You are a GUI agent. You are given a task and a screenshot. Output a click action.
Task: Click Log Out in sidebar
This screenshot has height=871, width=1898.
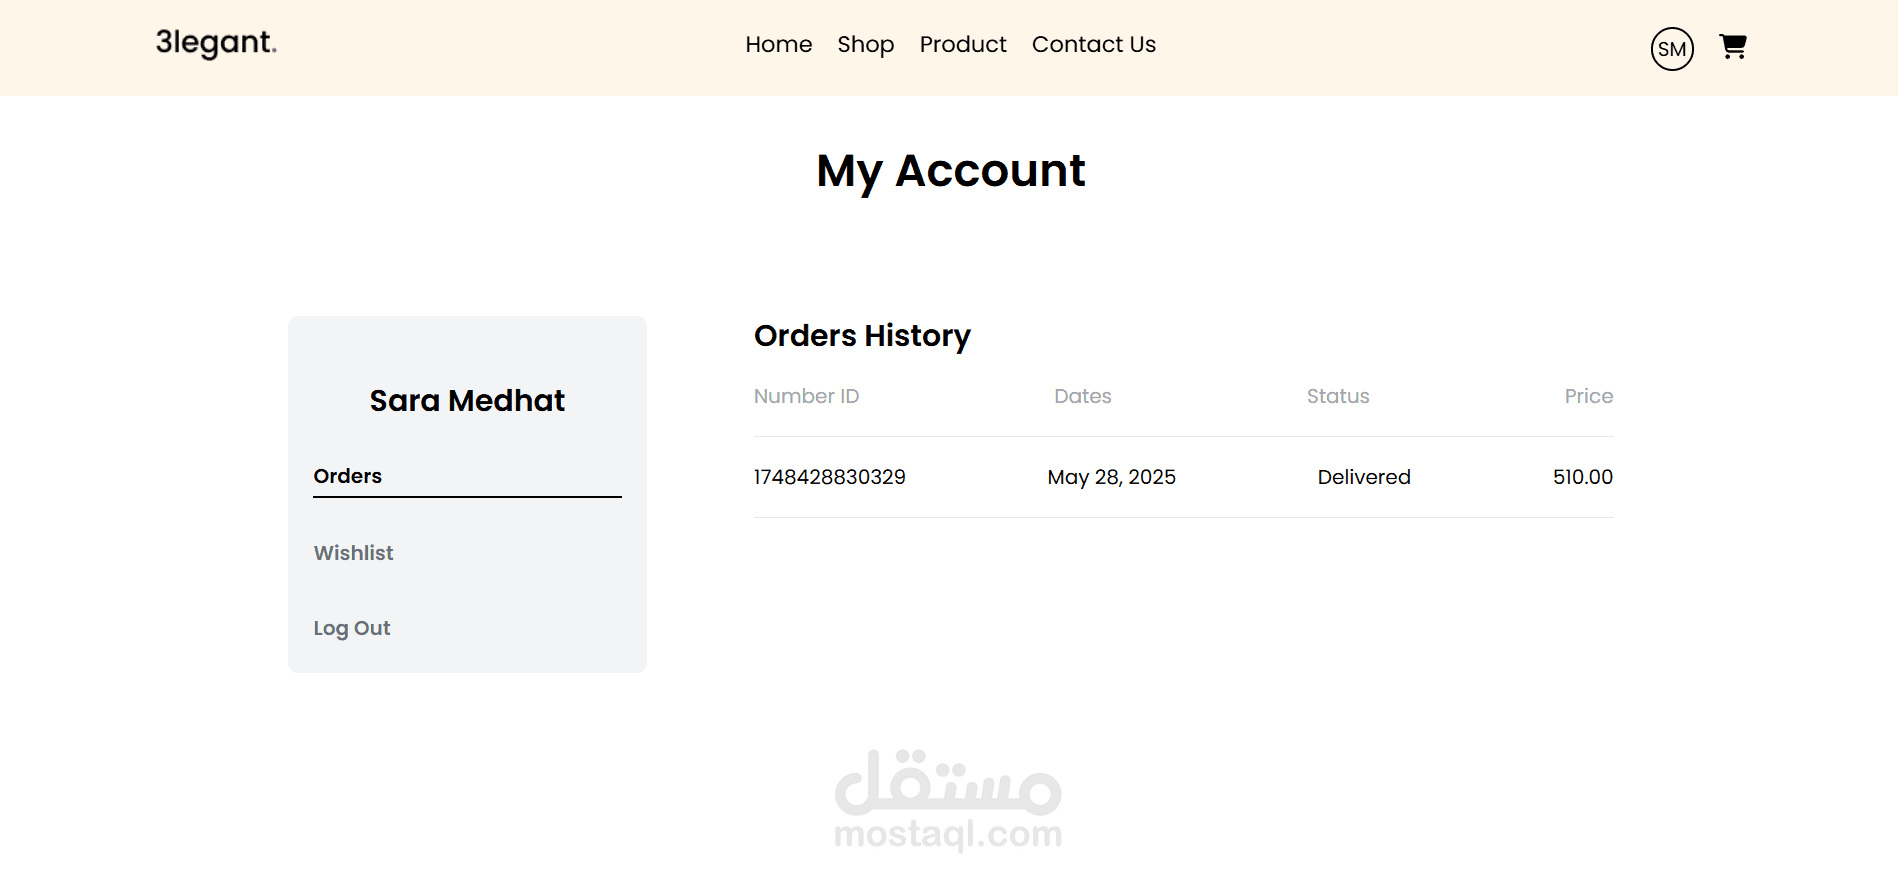click(x=351, y=628)
